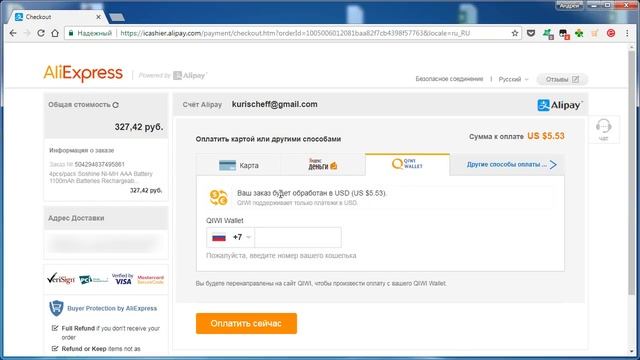This screenshot has width=640, height=360.
Task: Click Verified by VISA badge
Action: (x=122, y=279)
